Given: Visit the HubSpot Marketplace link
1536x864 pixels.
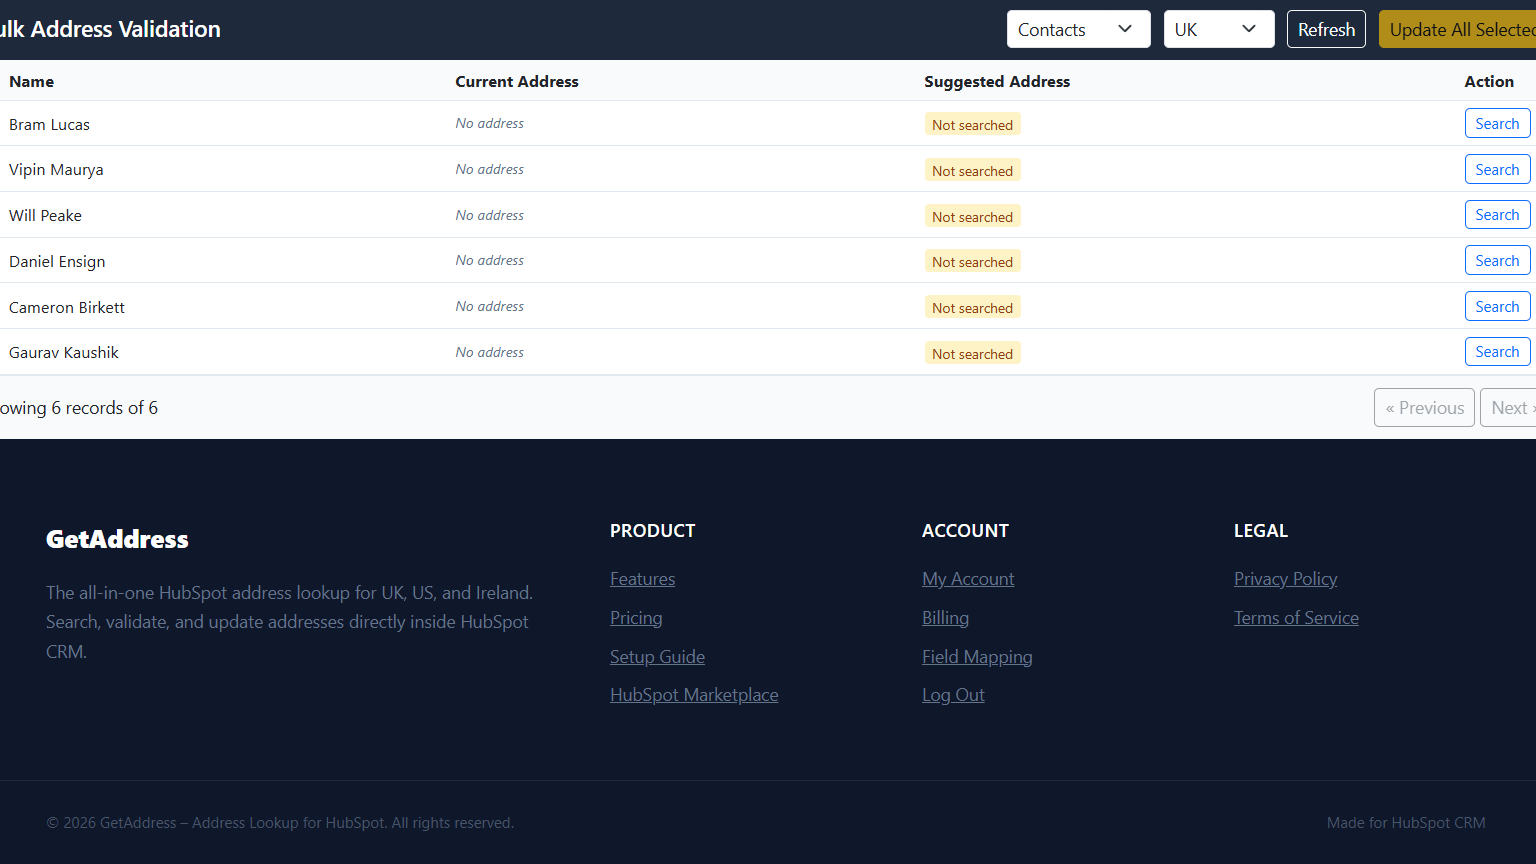Looking at the screenshot, I should [694, 694].
